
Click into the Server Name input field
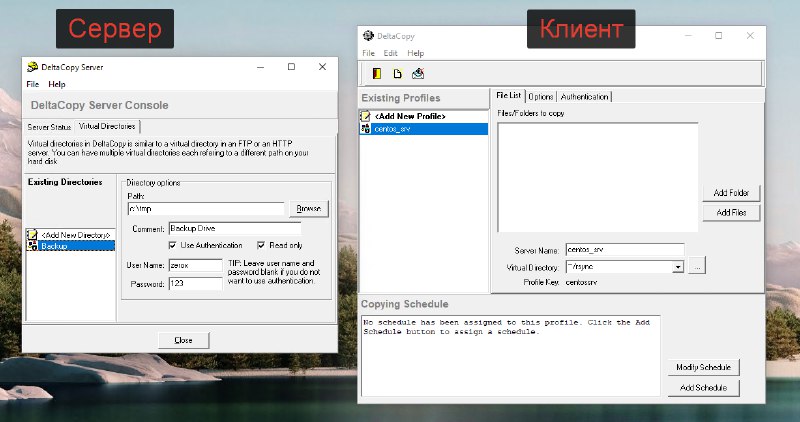625,250
